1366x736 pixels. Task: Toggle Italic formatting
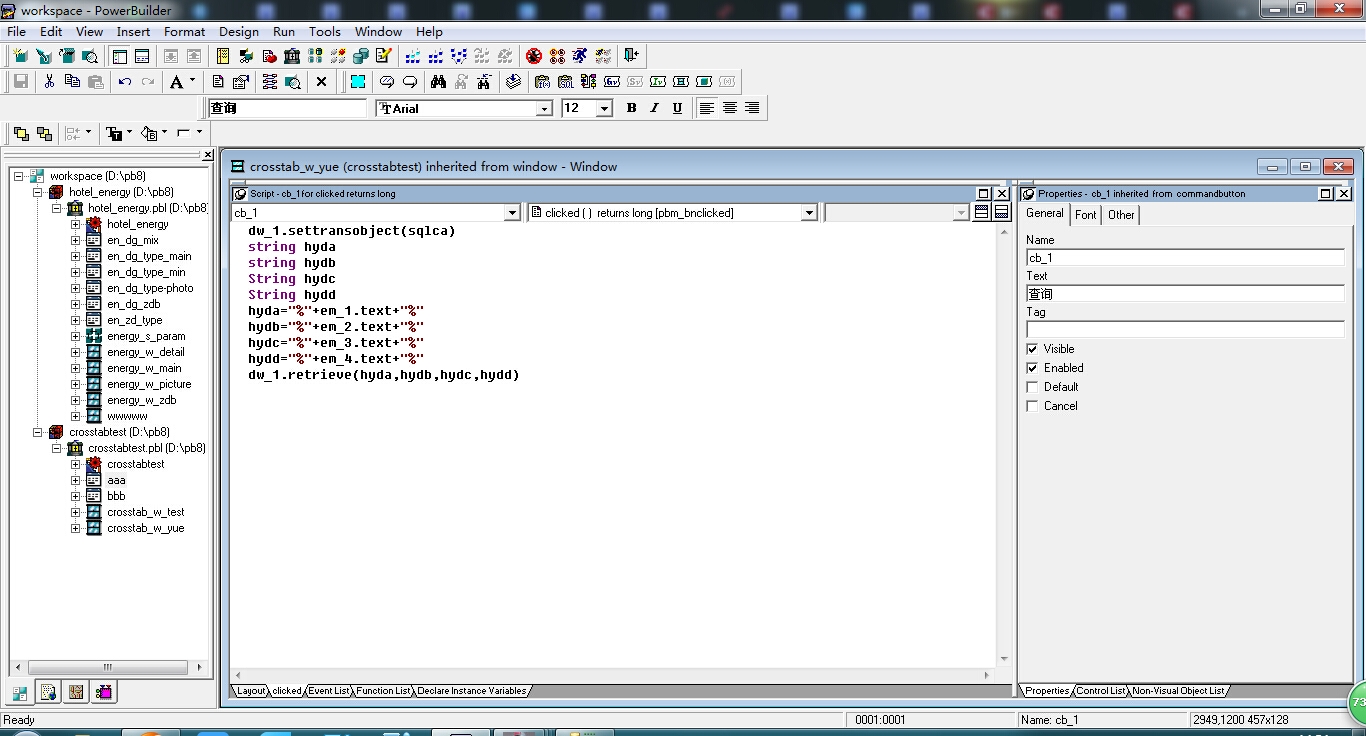click(x=654, y=108)
